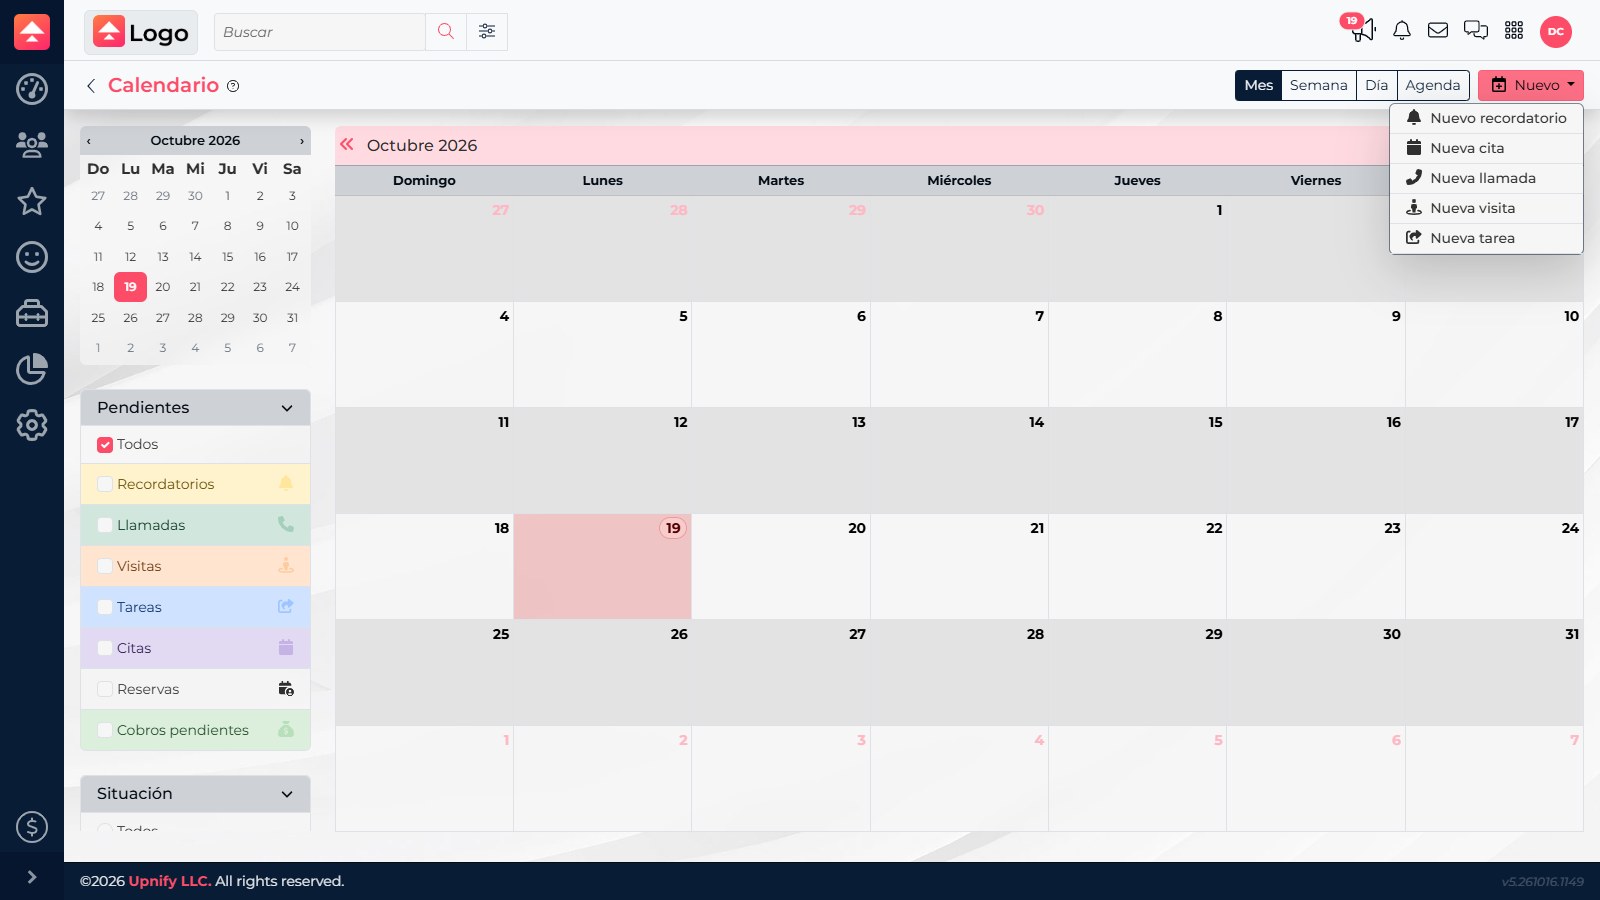Open the DC user avatar menu
1600x900 pixels.
point(1556,31)
